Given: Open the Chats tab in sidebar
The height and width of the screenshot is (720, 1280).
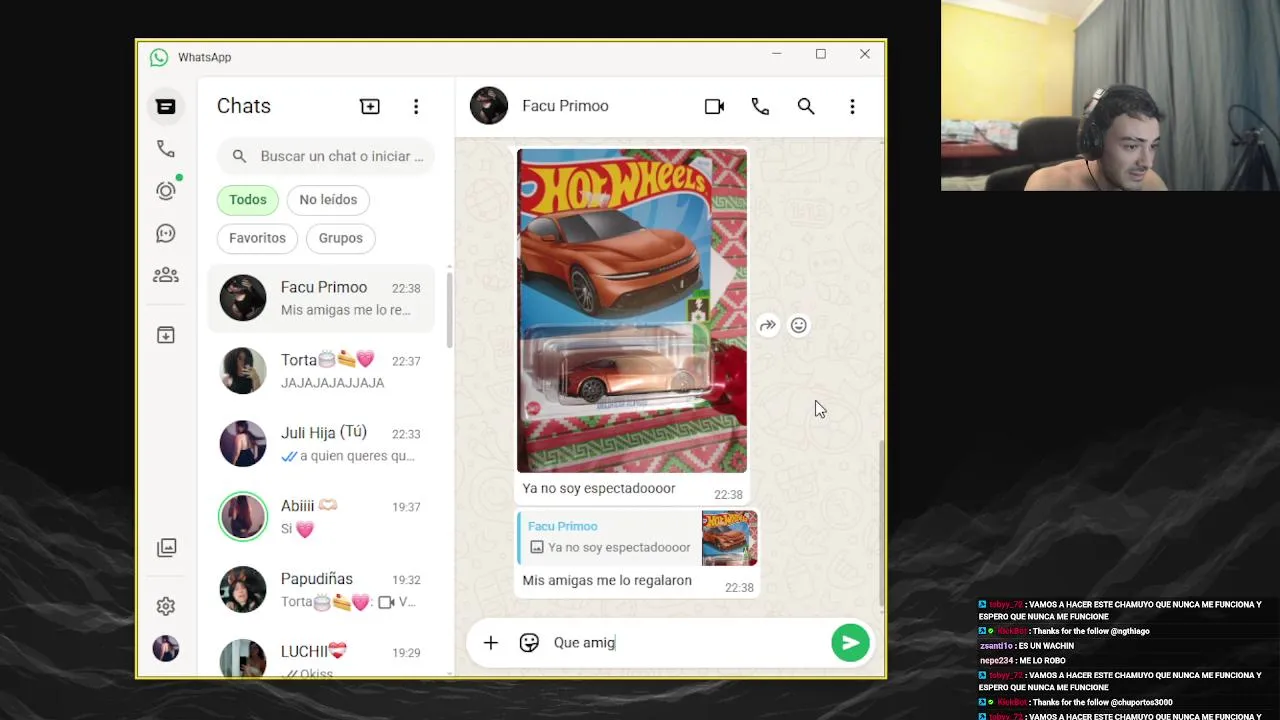Looking at the screenshot, I should click(x=166, y=106).
